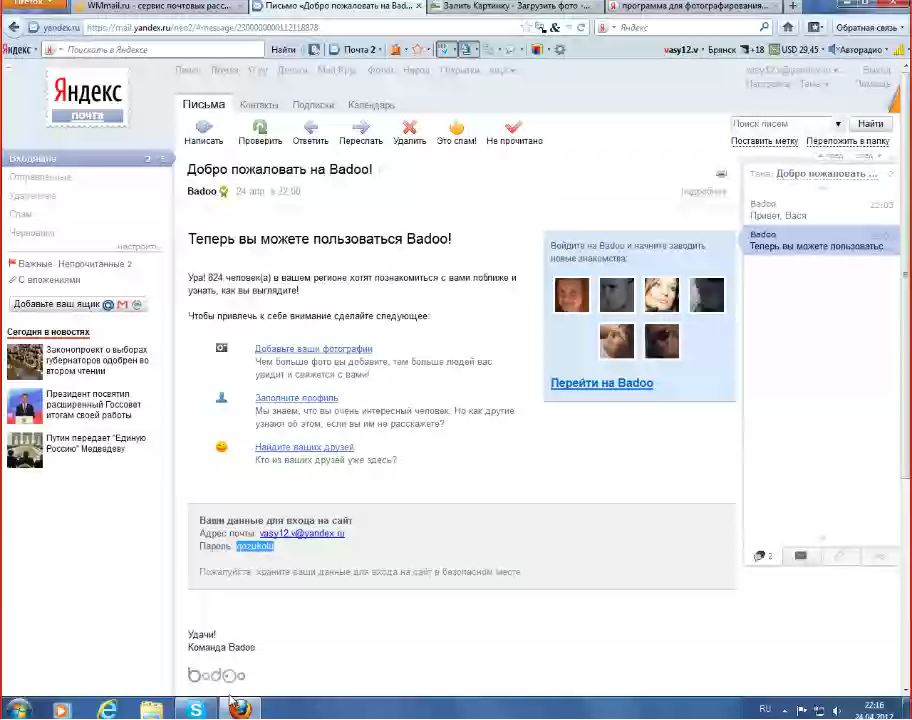Open the Добавьте ваши фотографии link

tap(314, 349)
